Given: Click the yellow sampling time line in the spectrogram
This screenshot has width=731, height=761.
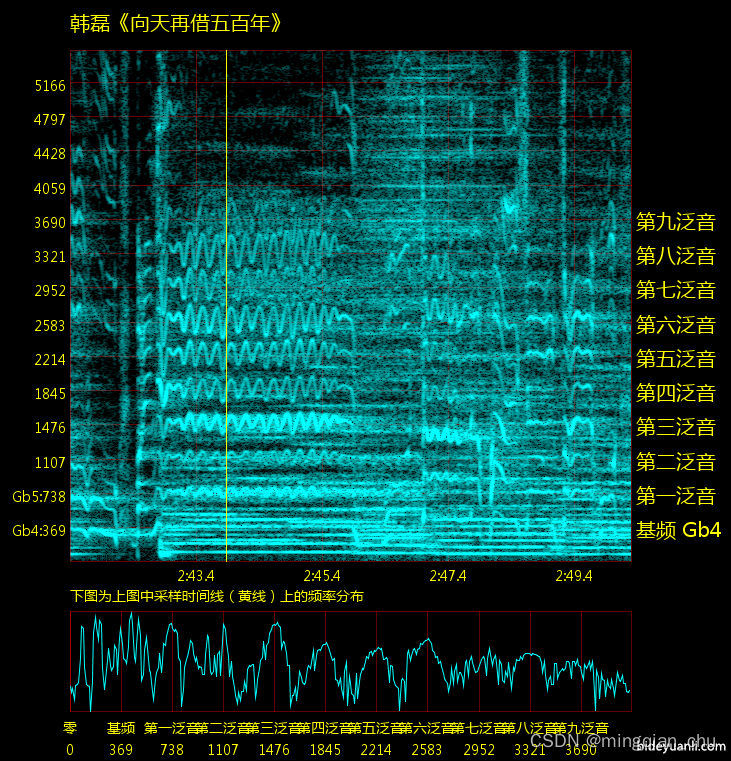Looking at the screenshot, I should pos(226,306).
